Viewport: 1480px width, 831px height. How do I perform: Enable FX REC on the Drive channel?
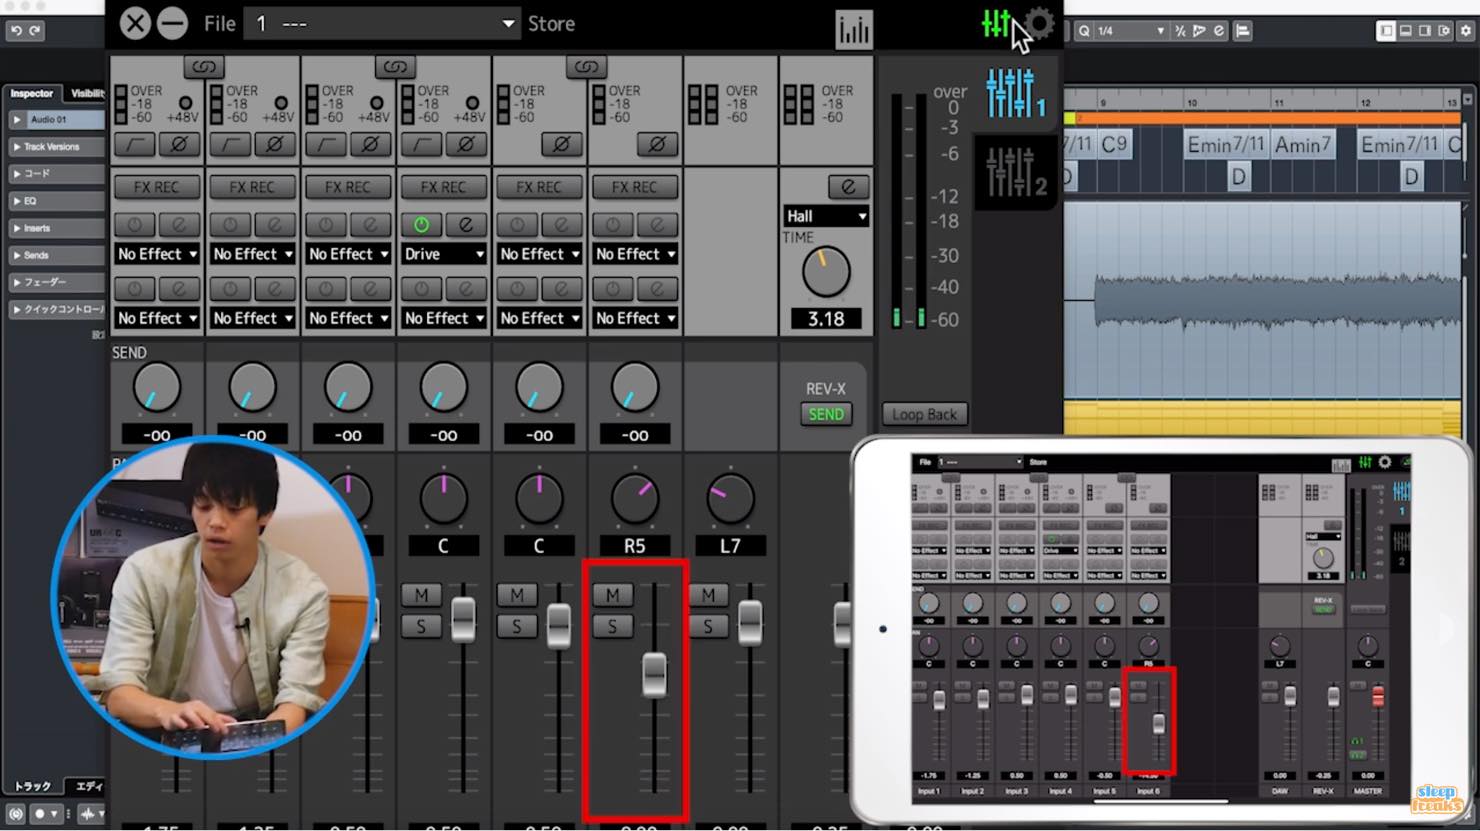click(444, 187)
